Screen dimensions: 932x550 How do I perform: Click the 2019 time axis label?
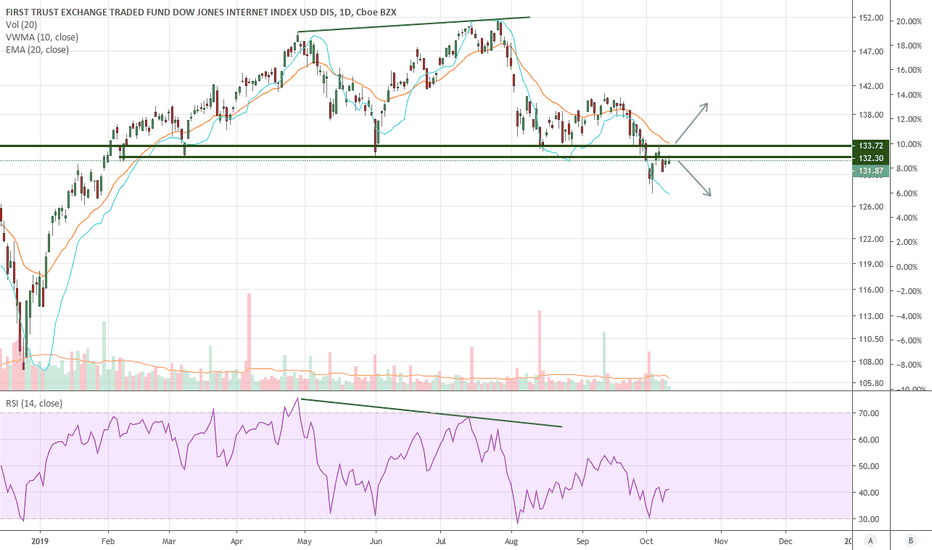pyautogui.click(x=40, y=541)
